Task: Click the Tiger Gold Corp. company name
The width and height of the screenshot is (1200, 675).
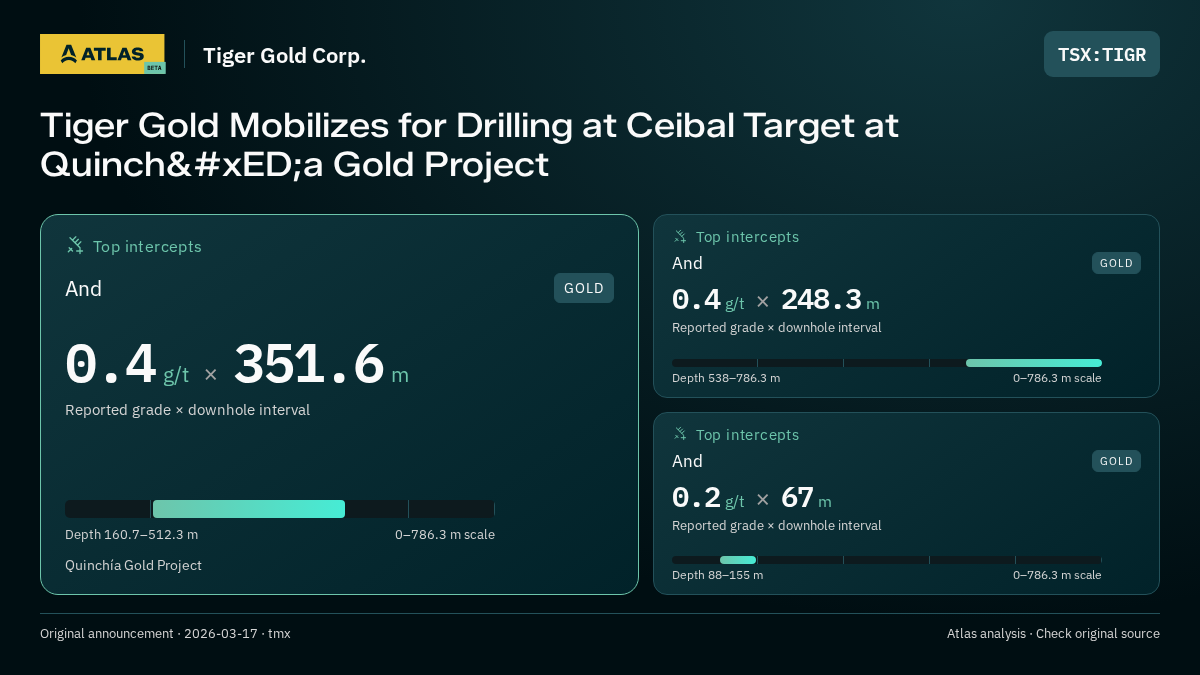Action: pyautogui.click(x=285, y=55)
